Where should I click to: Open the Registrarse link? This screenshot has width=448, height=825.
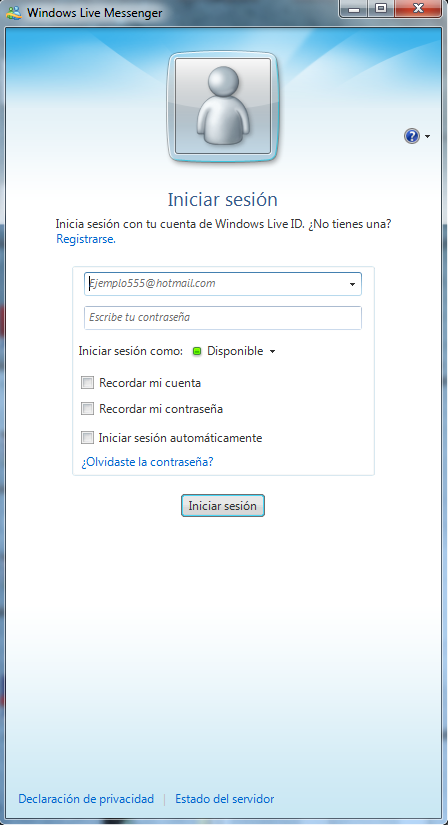[x=86, y=239]
